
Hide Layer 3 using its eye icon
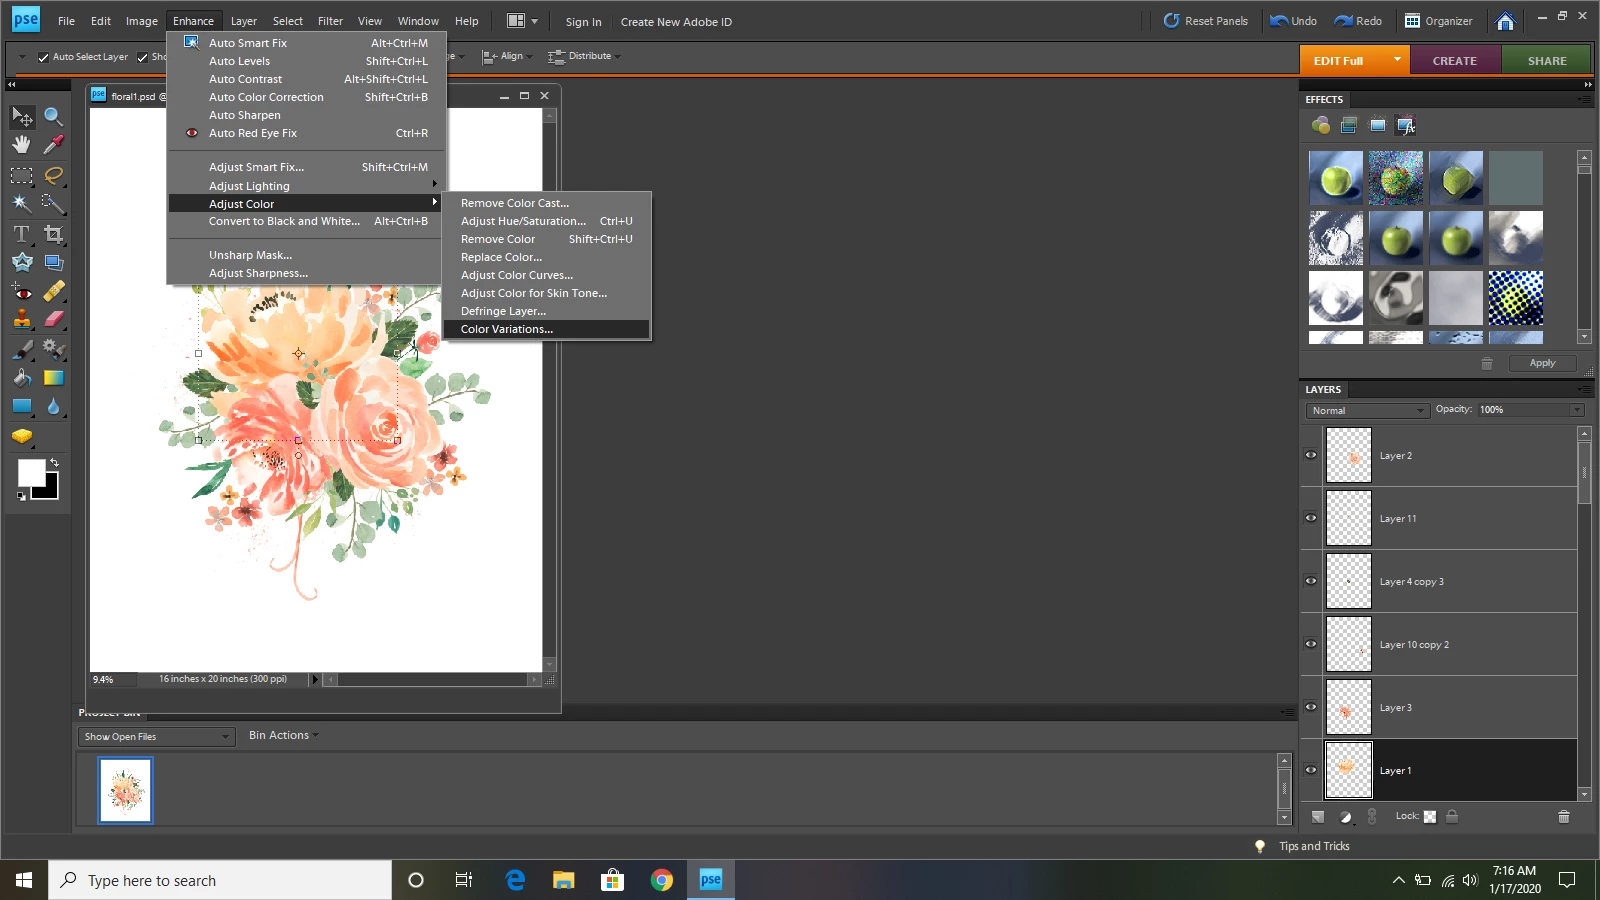1311,707
